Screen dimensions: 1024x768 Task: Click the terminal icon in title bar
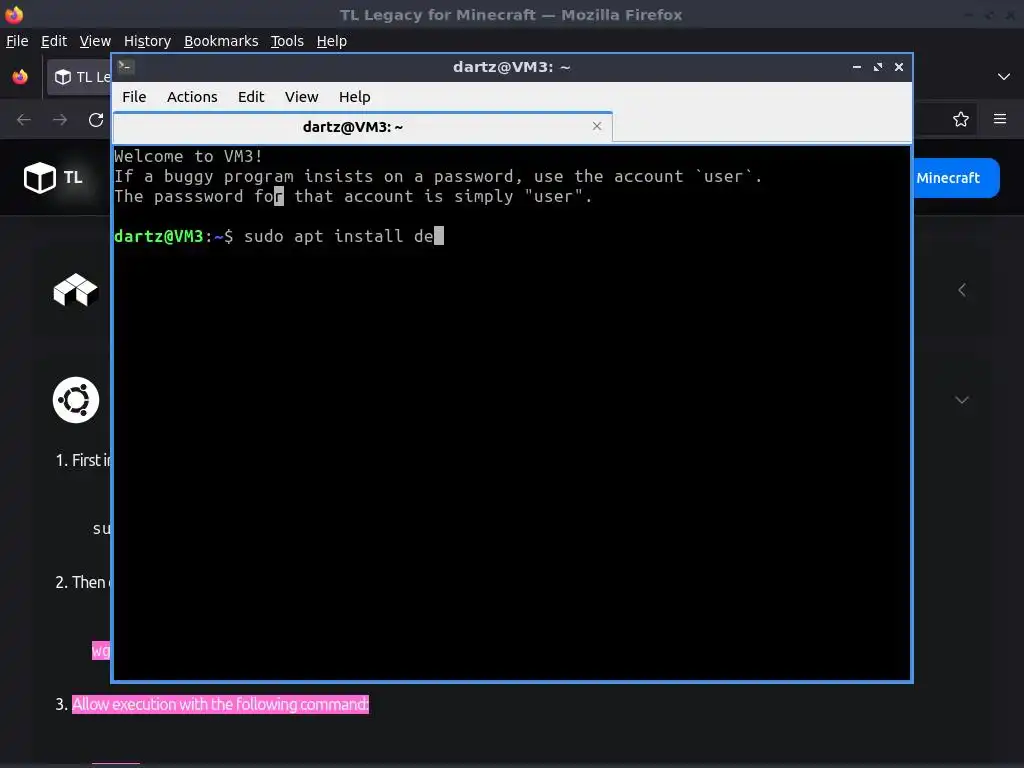pos(125,66)
